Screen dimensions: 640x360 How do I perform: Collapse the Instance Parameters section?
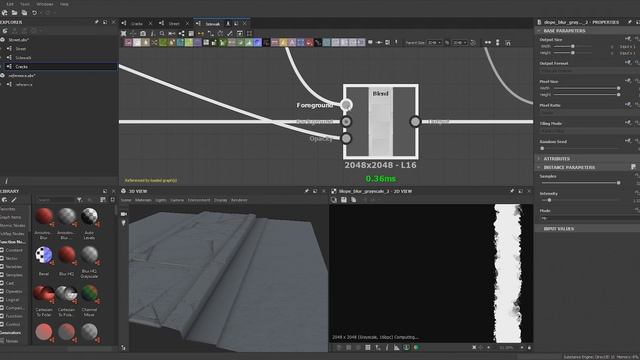(x=539, y=167)
